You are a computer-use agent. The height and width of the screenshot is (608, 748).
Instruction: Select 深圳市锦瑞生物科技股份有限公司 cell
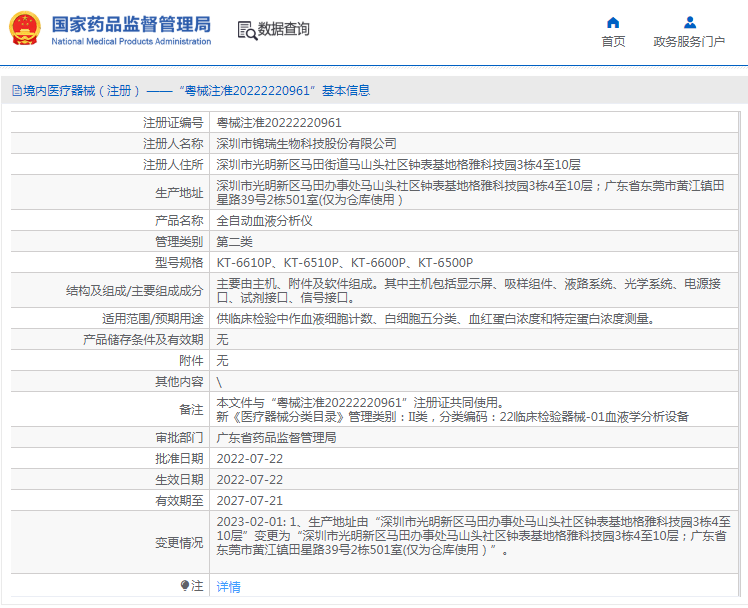pos(306,144)
